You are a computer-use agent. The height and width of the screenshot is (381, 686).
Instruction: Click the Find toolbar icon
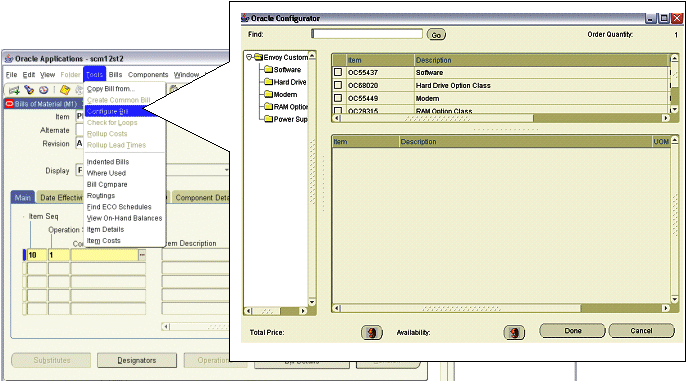click(29, 90)
